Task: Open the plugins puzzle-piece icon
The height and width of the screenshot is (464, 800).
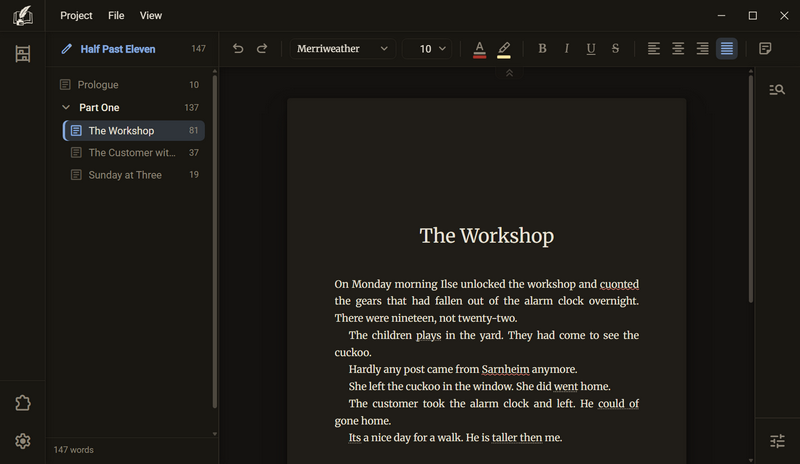Action: 22,403
